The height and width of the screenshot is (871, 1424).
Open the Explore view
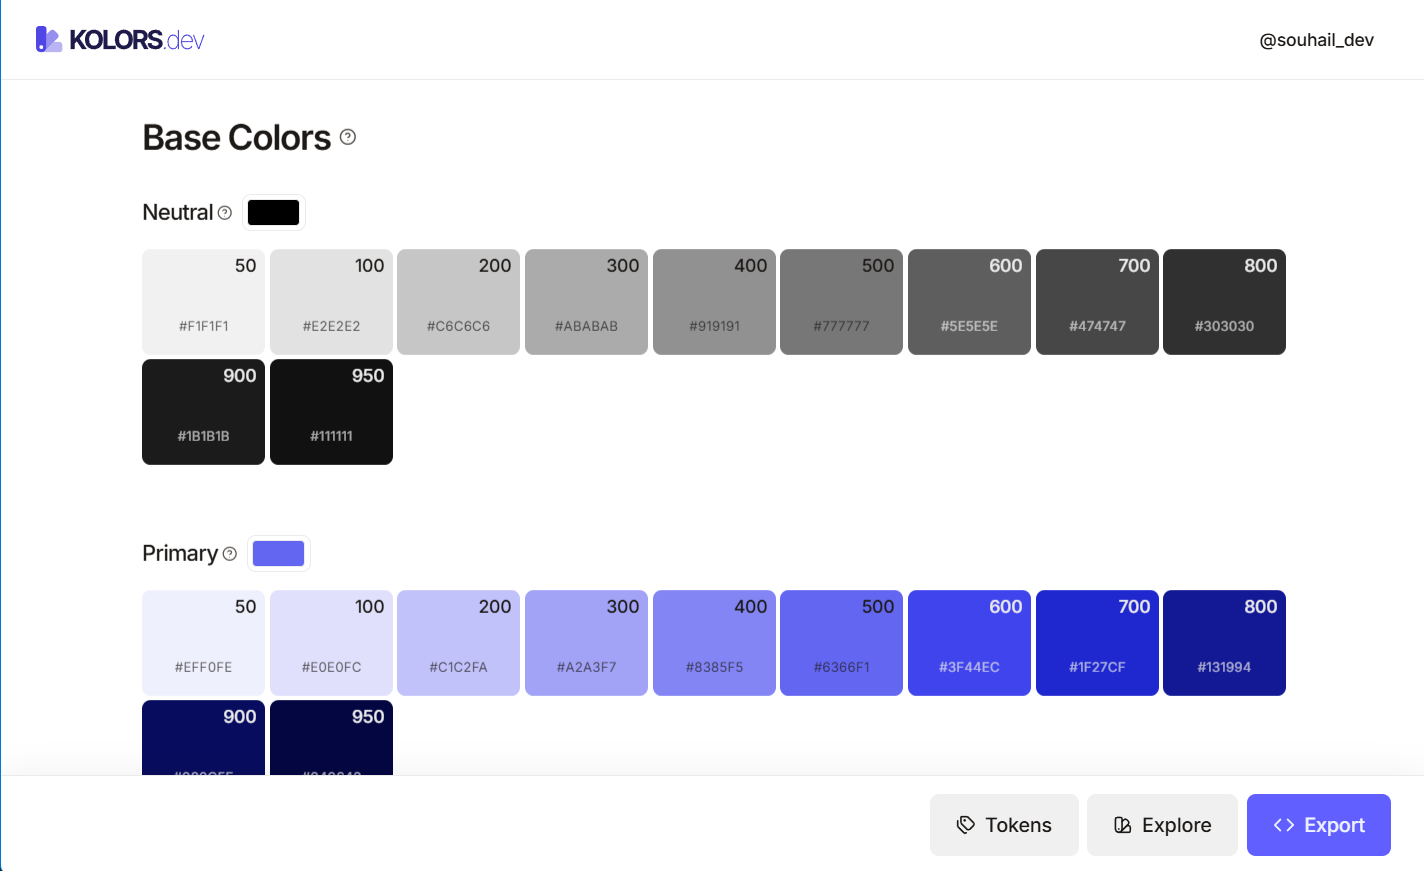point(1162,824)
